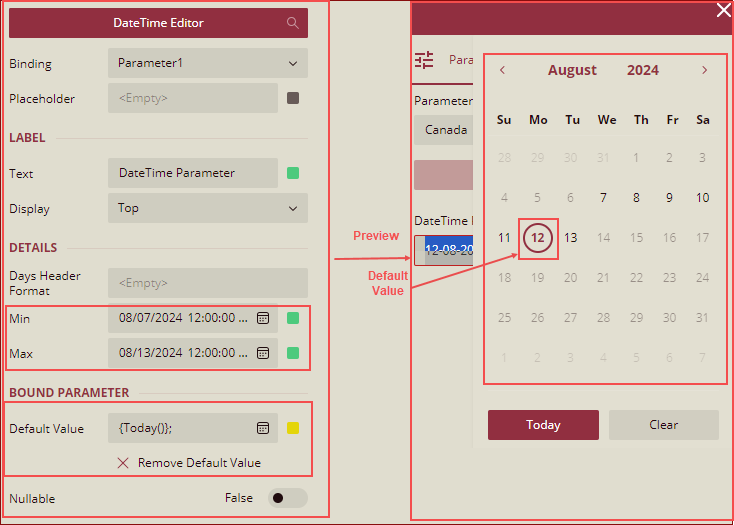Click the Parameters tab label in preview

coord(461,60)
